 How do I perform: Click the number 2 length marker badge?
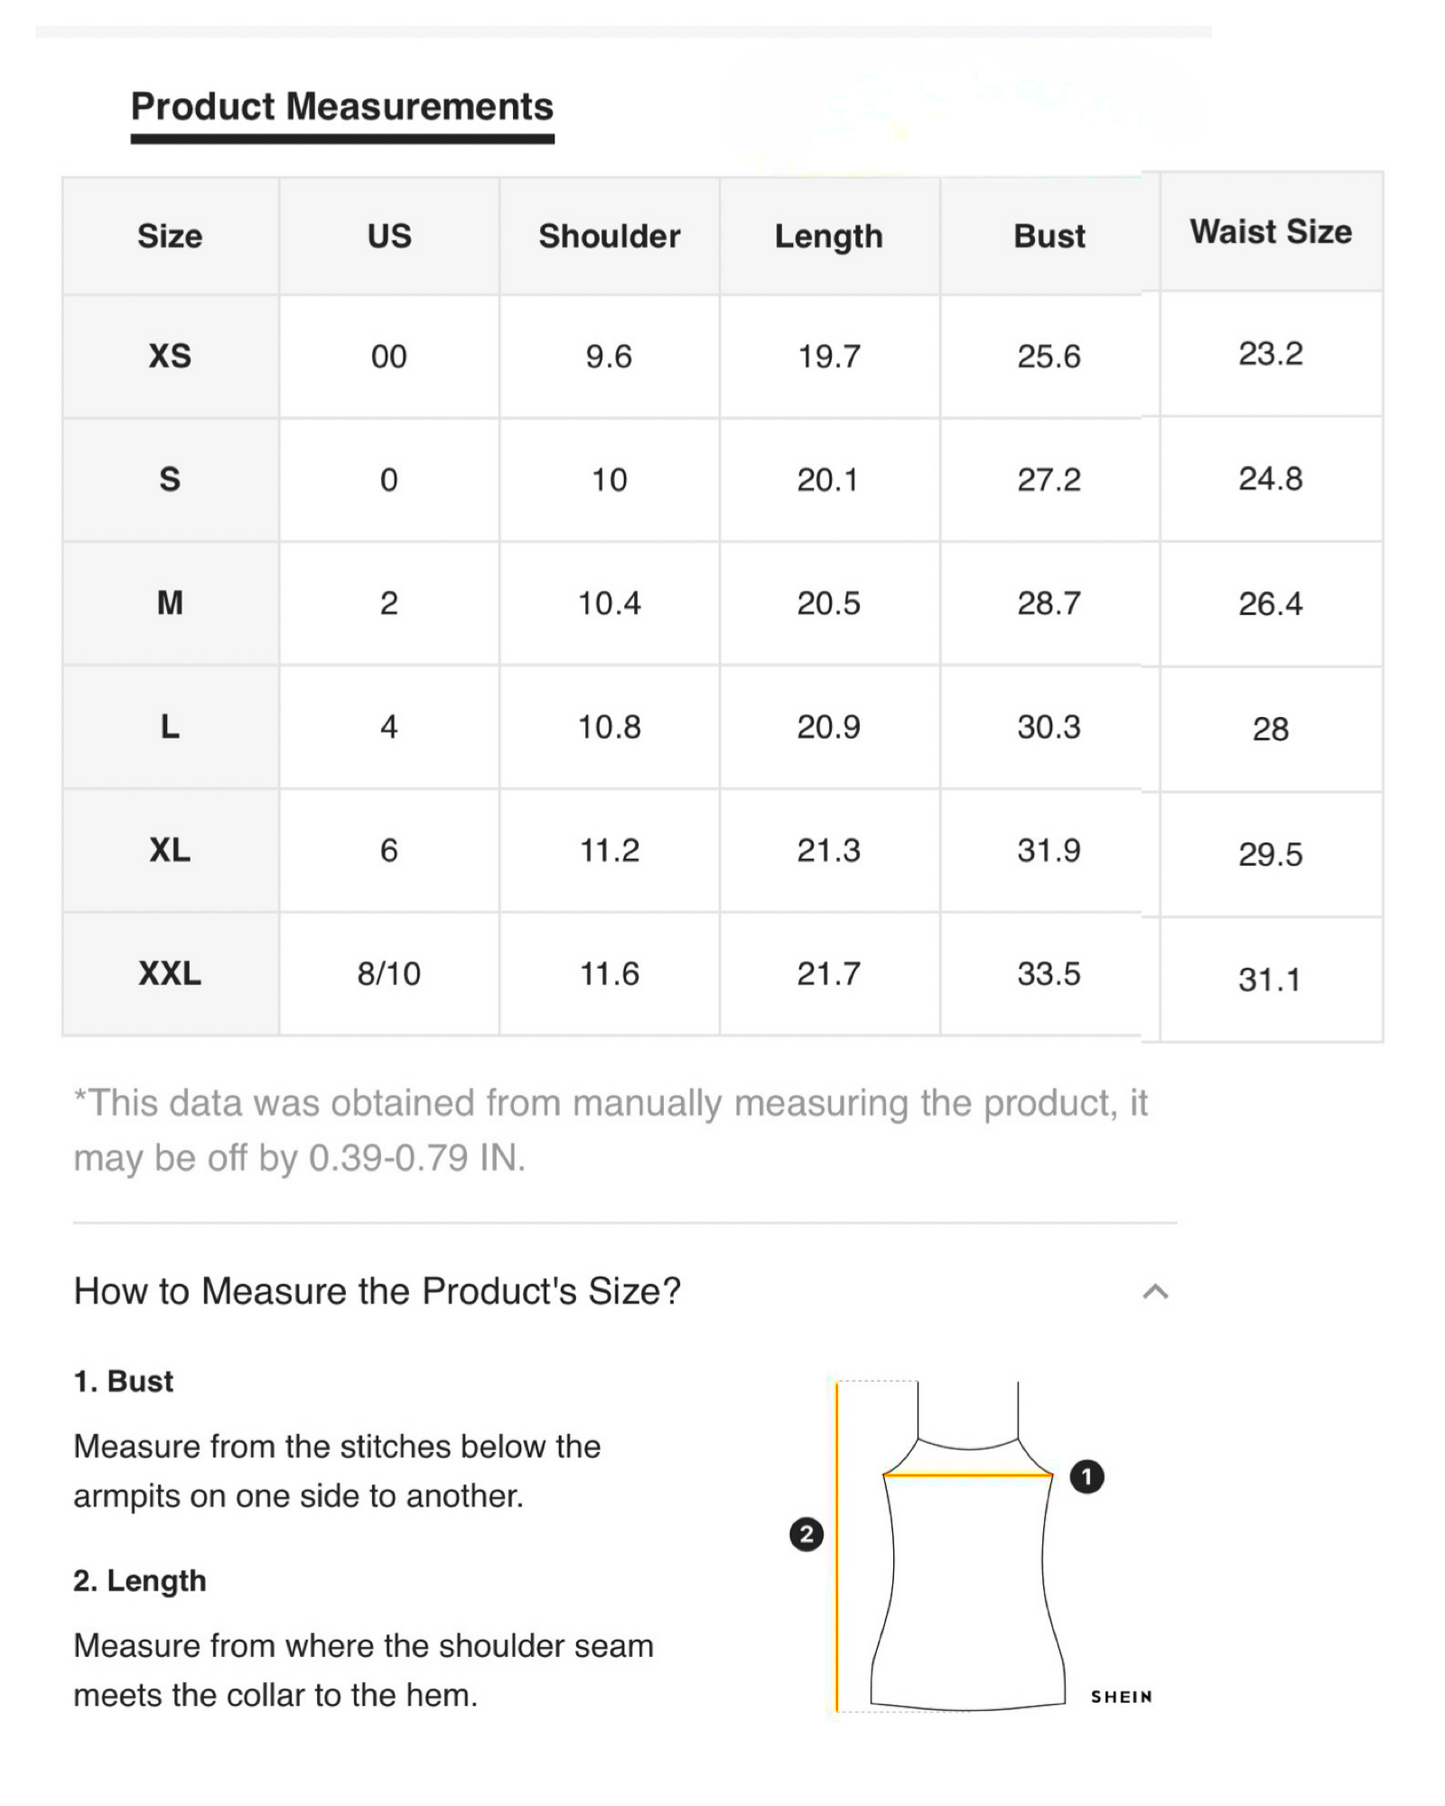(806, 1534)
